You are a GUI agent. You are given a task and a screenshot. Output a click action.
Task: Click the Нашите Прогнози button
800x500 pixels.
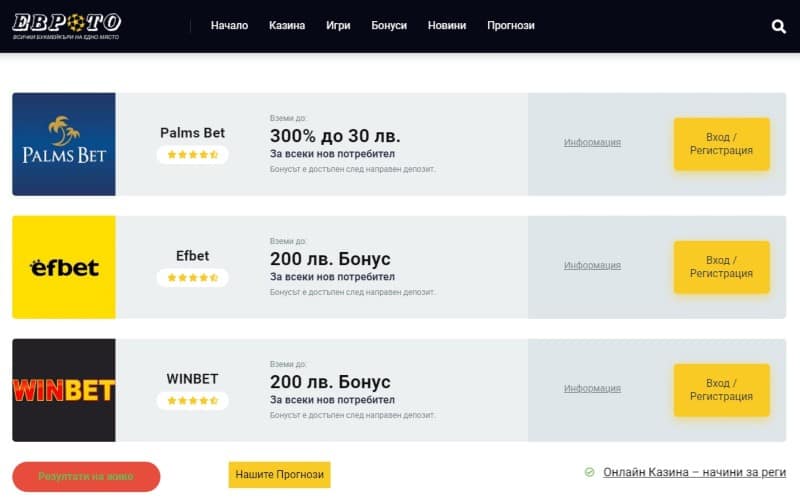point(279,475)
